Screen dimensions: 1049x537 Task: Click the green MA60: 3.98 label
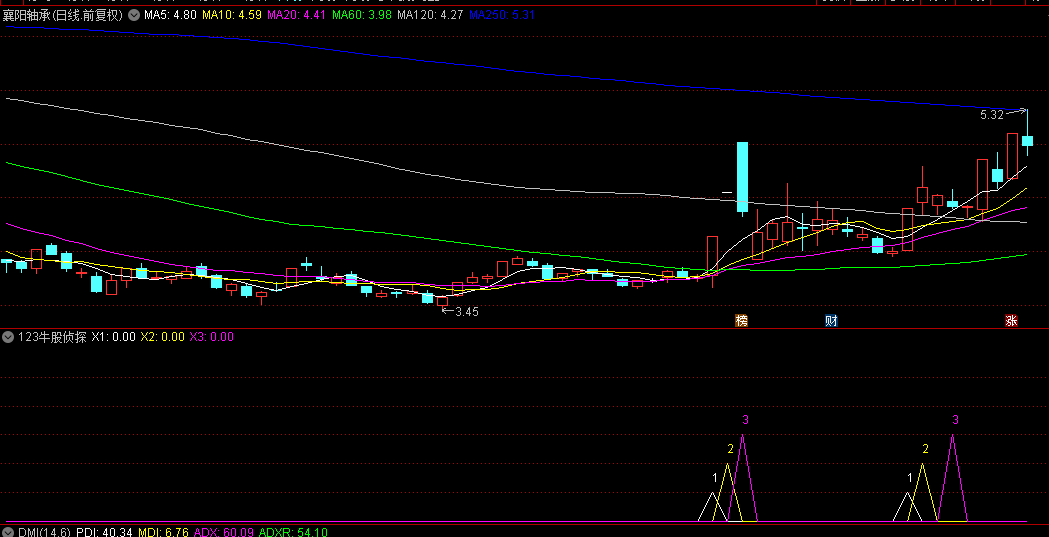(361, 15)
